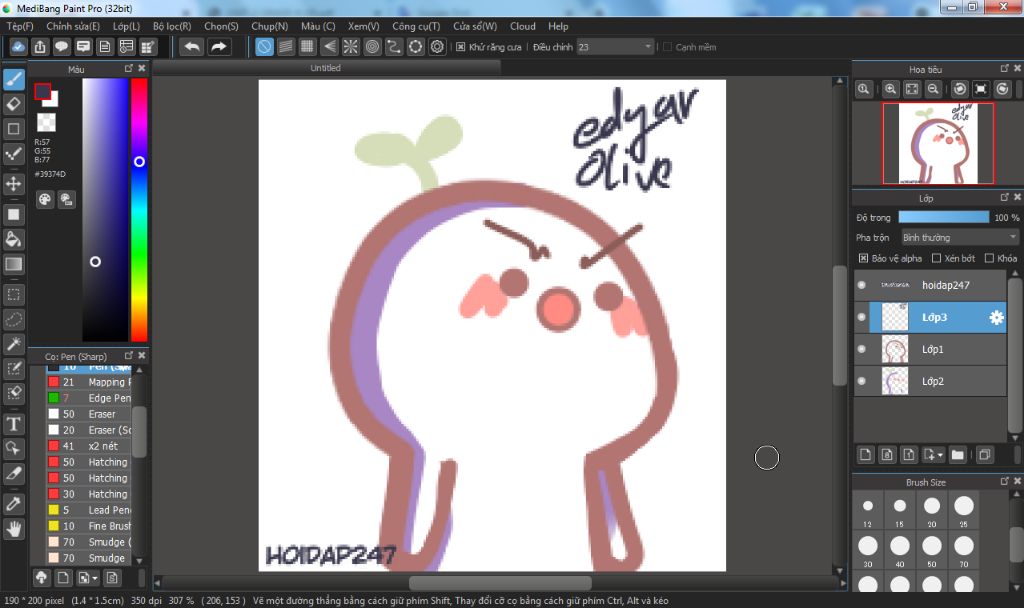Hide the Lớp2 layer
The width and height of the screenshot is (1024, 608).
(861, 381)
